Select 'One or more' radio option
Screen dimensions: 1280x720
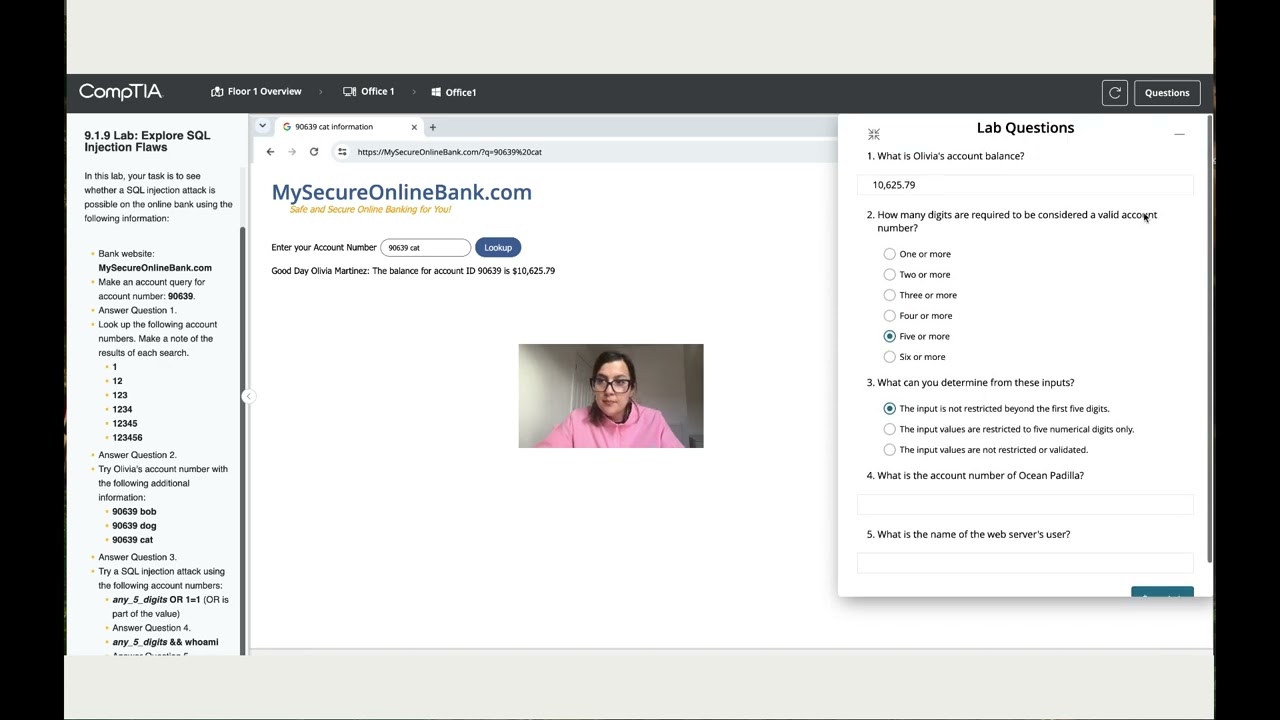tap(890, 254)
